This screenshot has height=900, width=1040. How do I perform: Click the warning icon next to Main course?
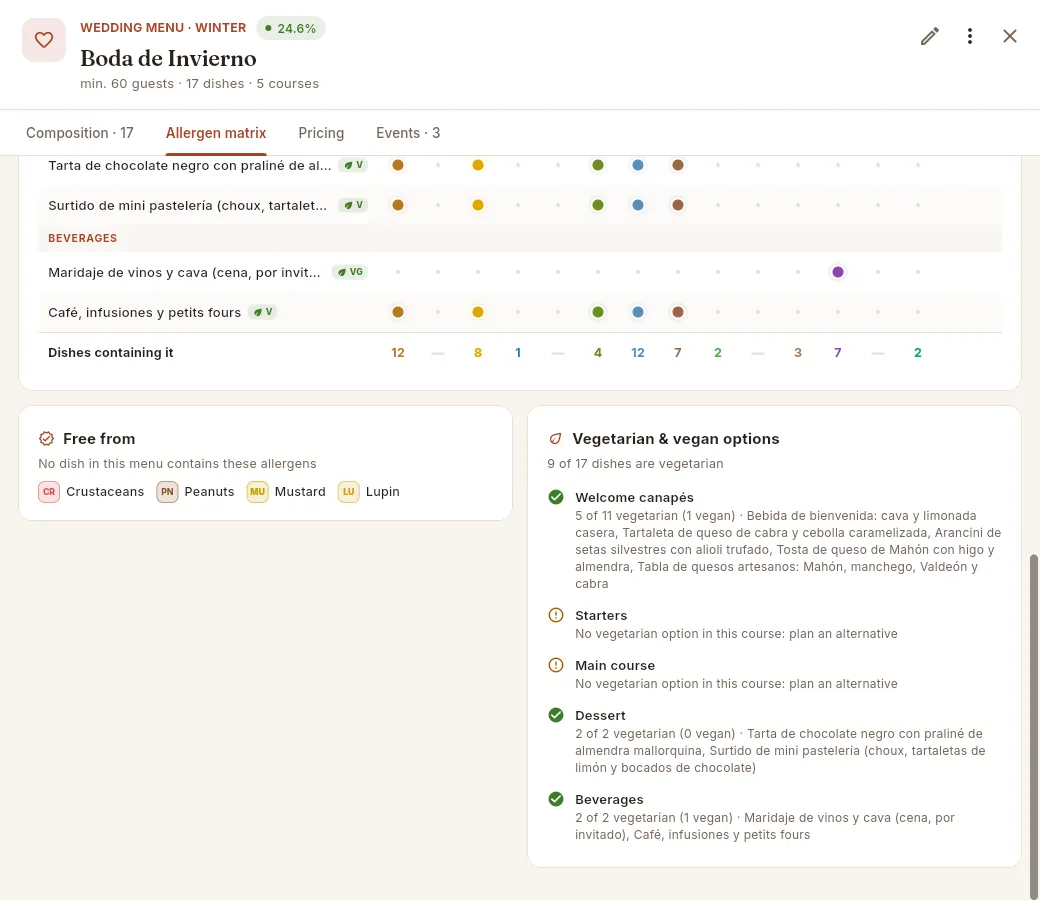[556, 665]
